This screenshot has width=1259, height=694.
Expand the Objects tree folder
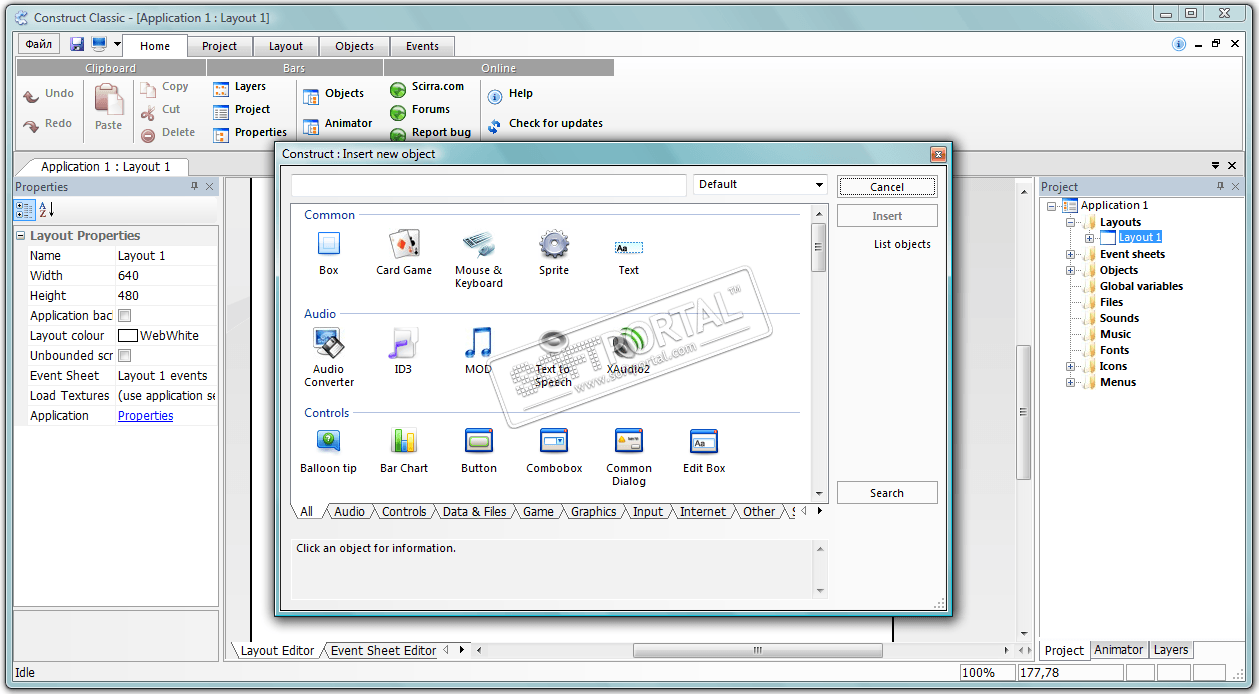pyautogui.click(x=1071, y=270)
